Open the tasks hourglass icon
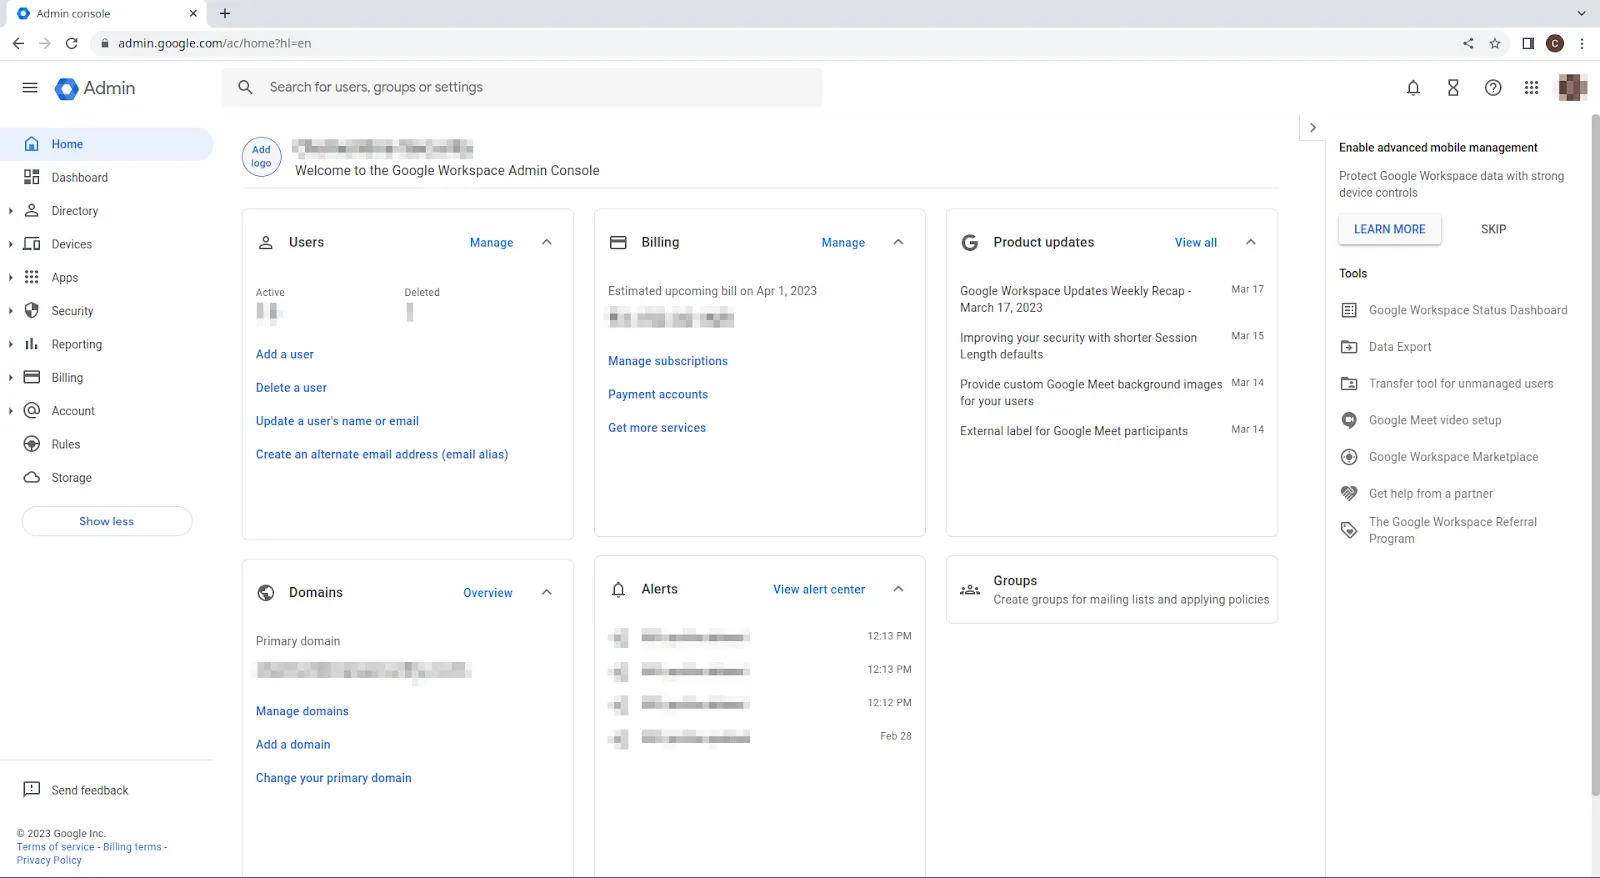Viewport: 1600px width, 878px height. click(x=1453, y=88)
